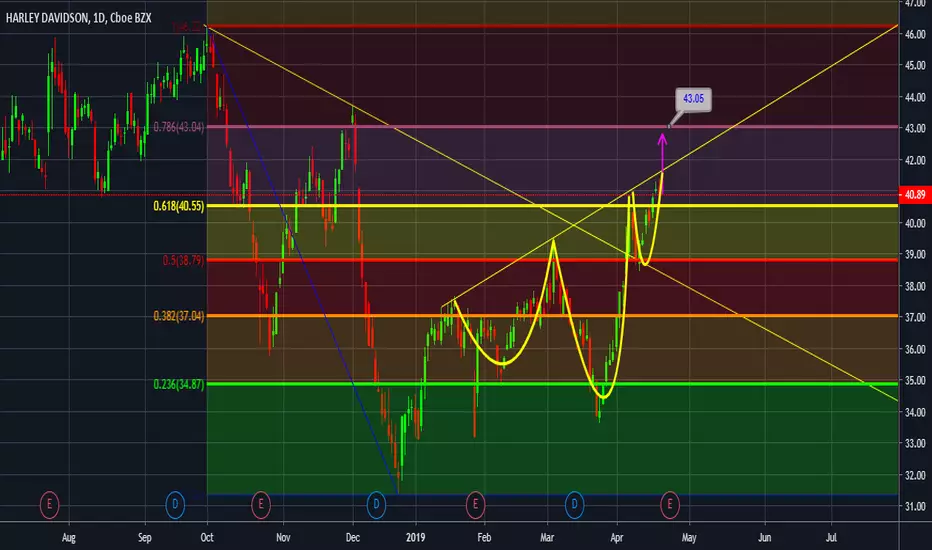
Task: Click the 45.00 price axis label
Action: click(915, 65)
